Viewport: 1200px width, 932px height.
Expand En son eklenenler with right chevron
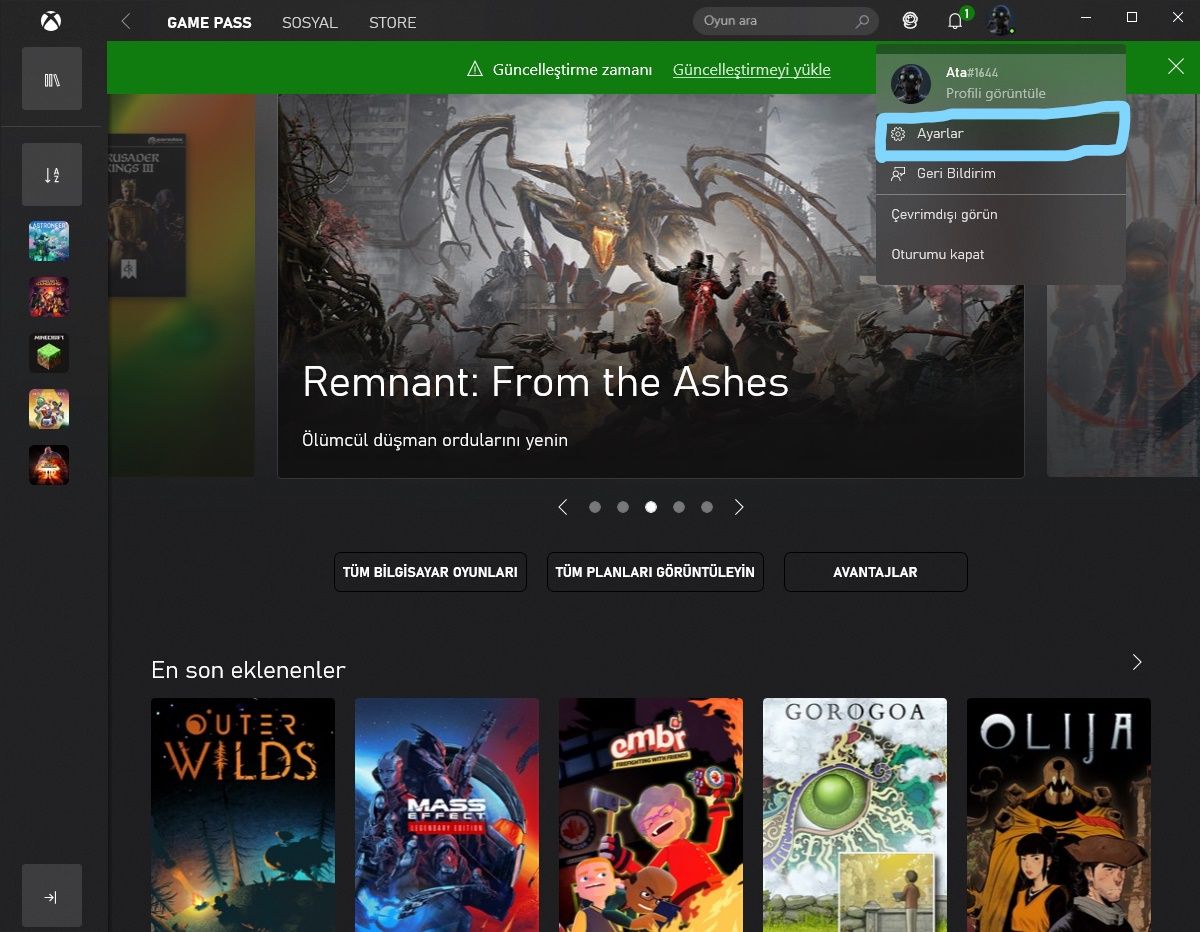(1136, 662)
